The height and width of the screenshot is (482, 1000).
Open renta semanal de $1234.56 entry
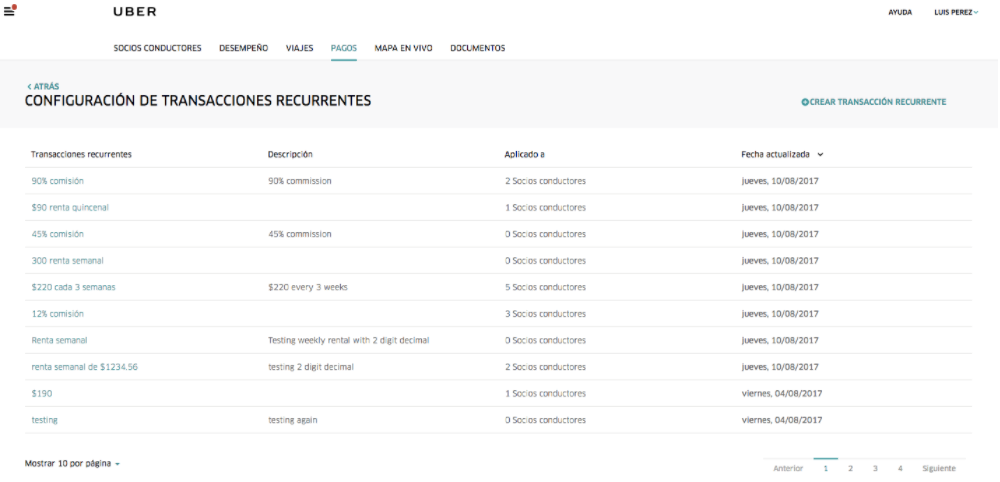(x=84, y=367)
